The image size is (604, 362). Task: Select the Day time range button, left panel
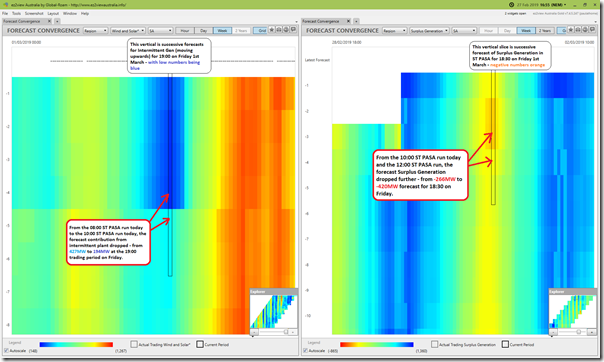click(204, 30)
